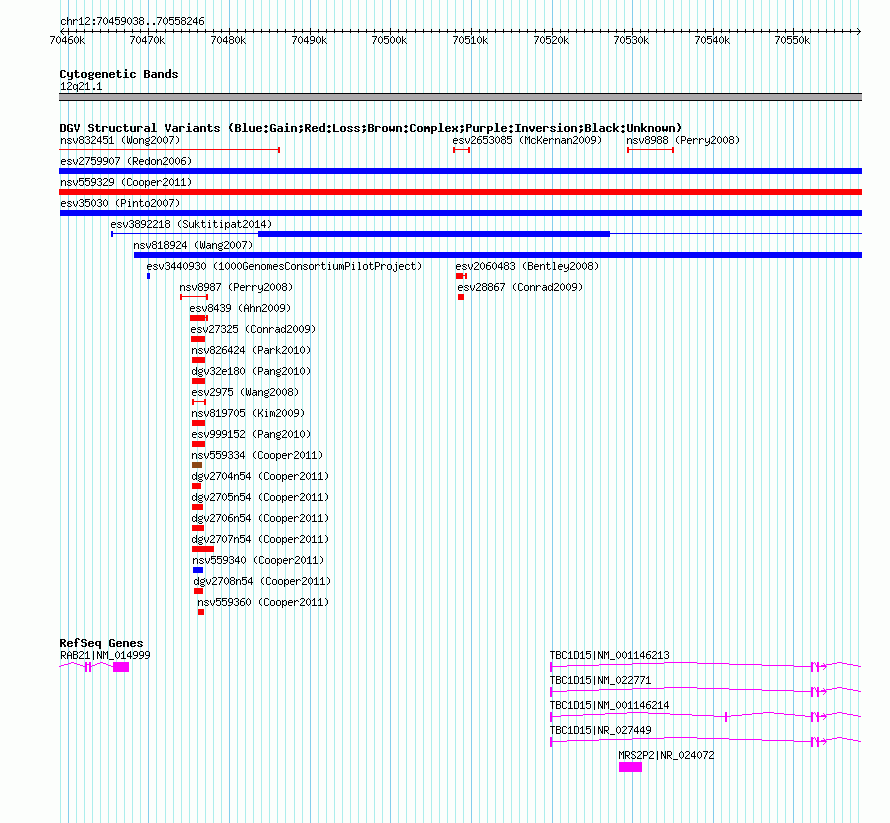The image size is (890, 823).
Task: Click the red nsv559360 loss glyph
Action: [201, 612]
